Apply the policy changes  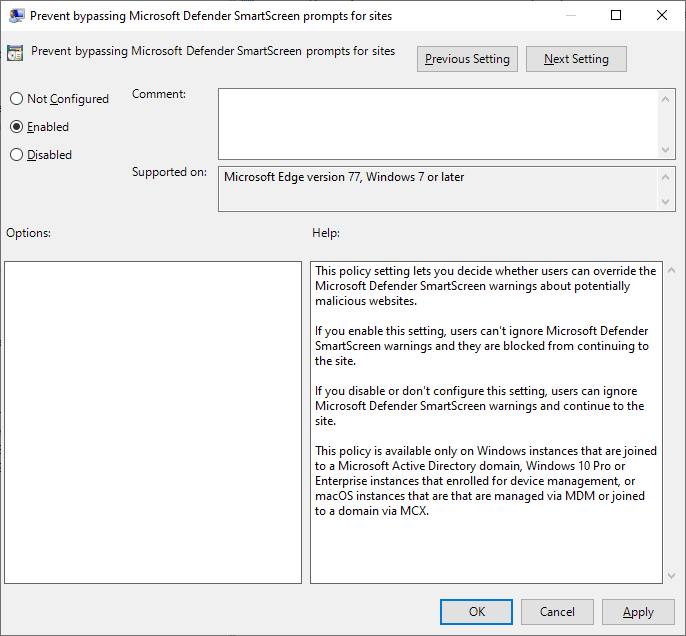(638, 612)
